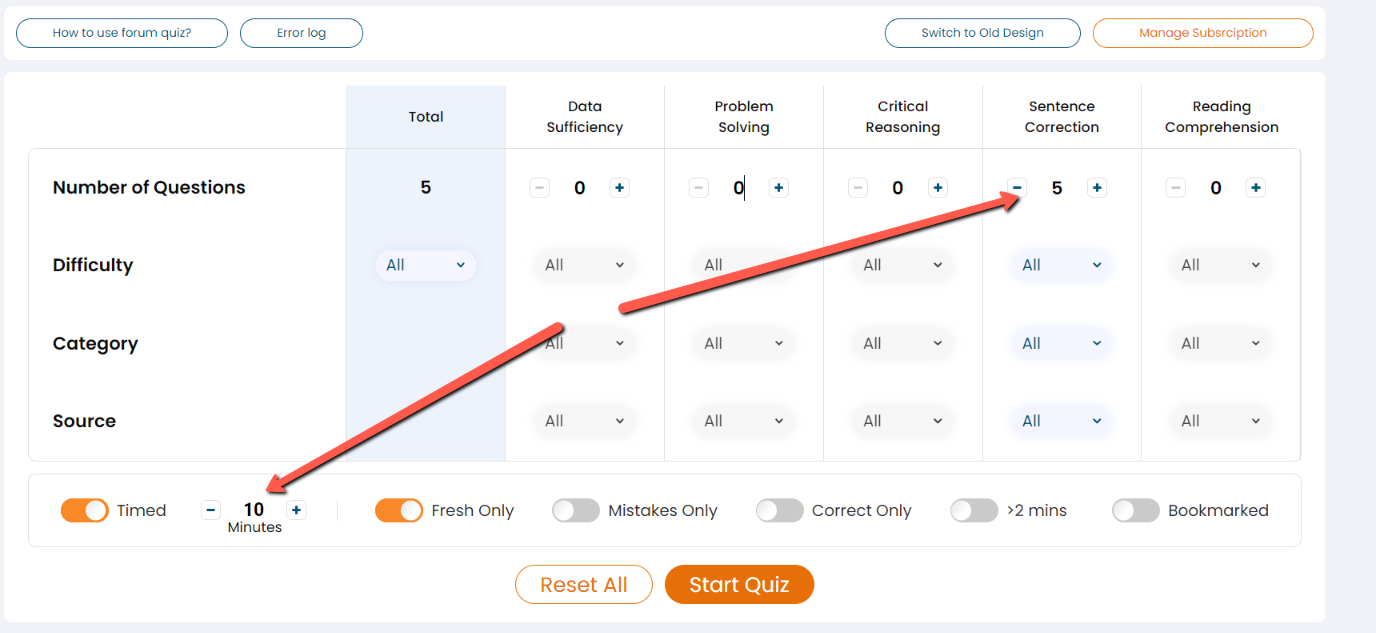The width and height of the screenshot is (1376, 633).
Task: Open the Error log page
Action: click(301, 33)
